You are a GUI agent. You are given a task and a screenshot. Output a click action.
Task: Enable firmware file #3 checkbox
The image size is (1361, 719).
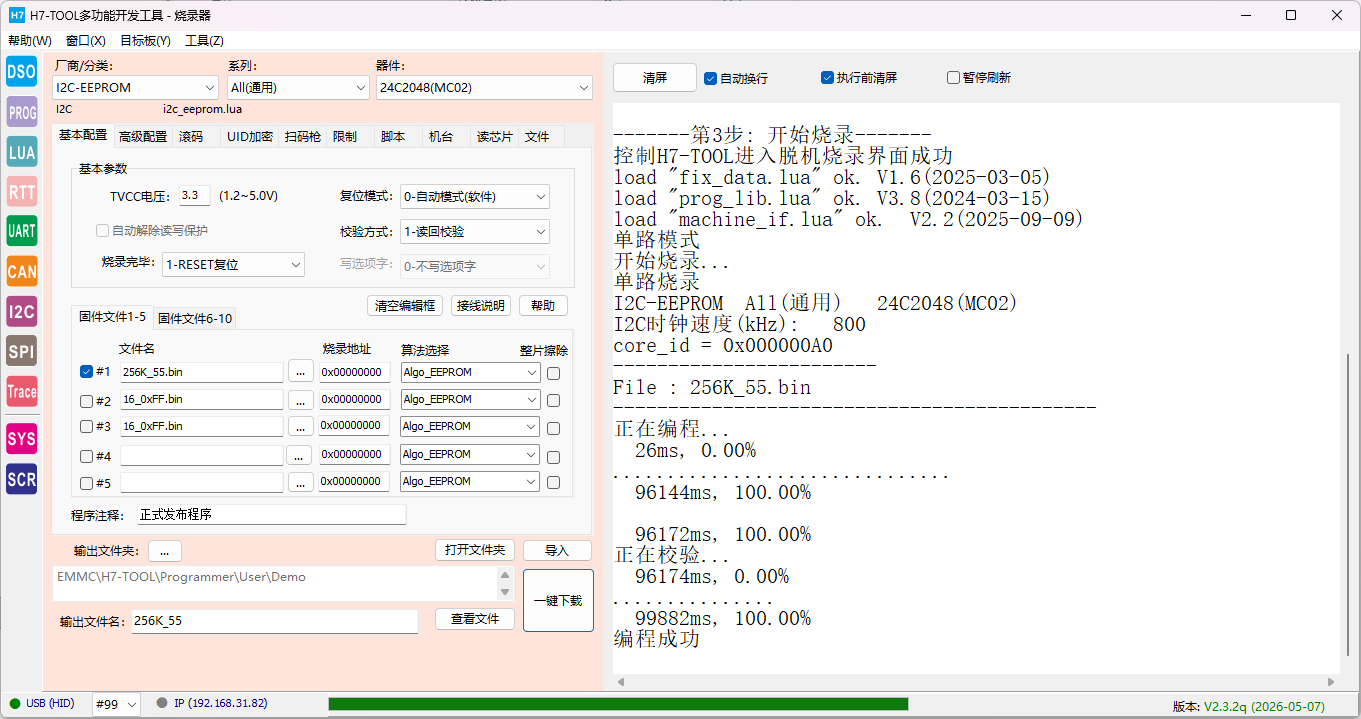click(x=86, y=427)
